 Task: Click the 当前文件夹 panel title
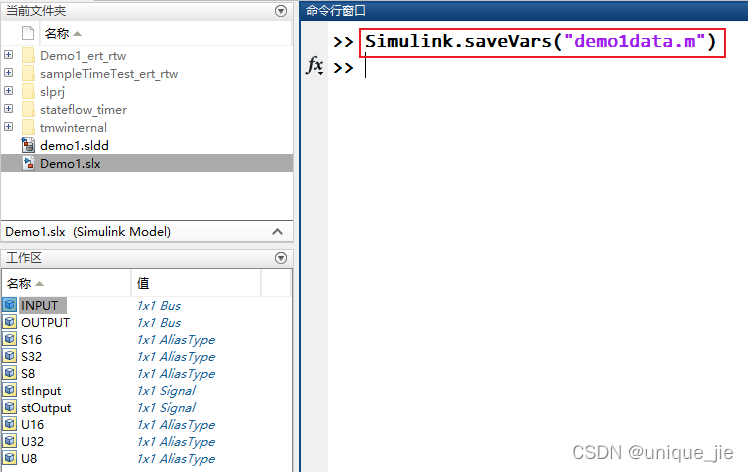click(x=36, y=11)
